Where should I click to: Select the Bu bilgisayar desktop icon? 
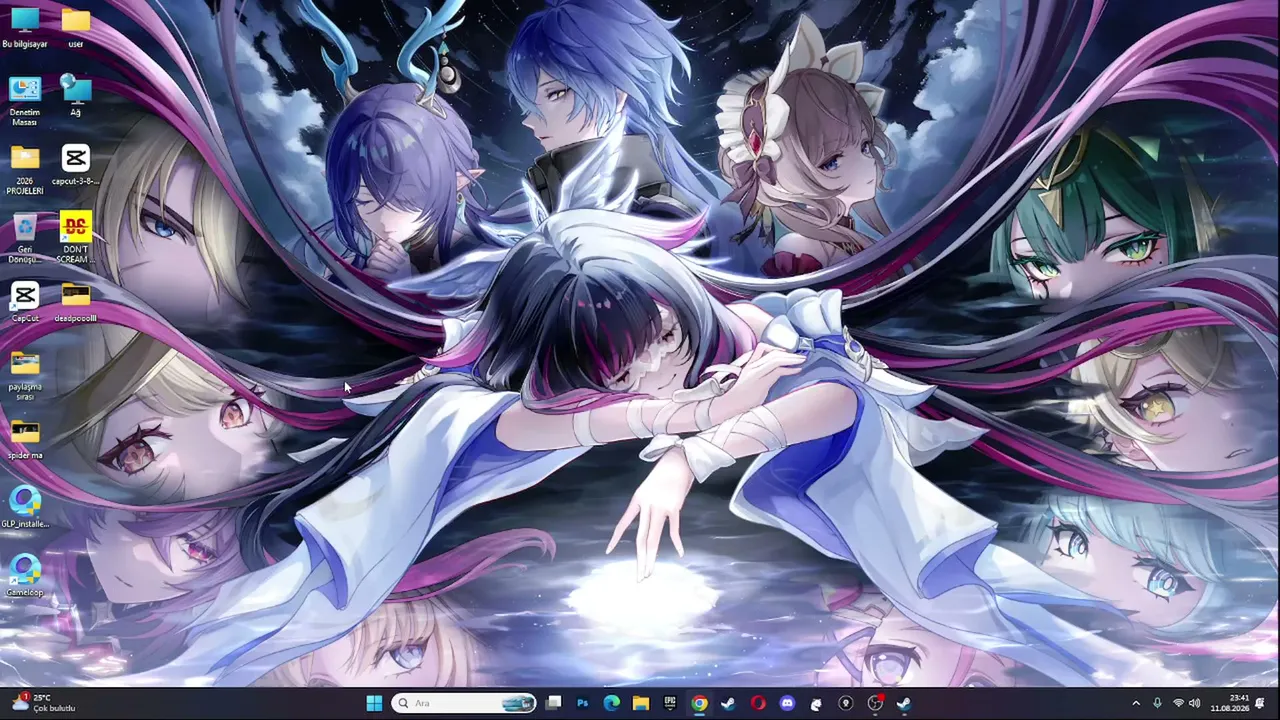[25, 27]
